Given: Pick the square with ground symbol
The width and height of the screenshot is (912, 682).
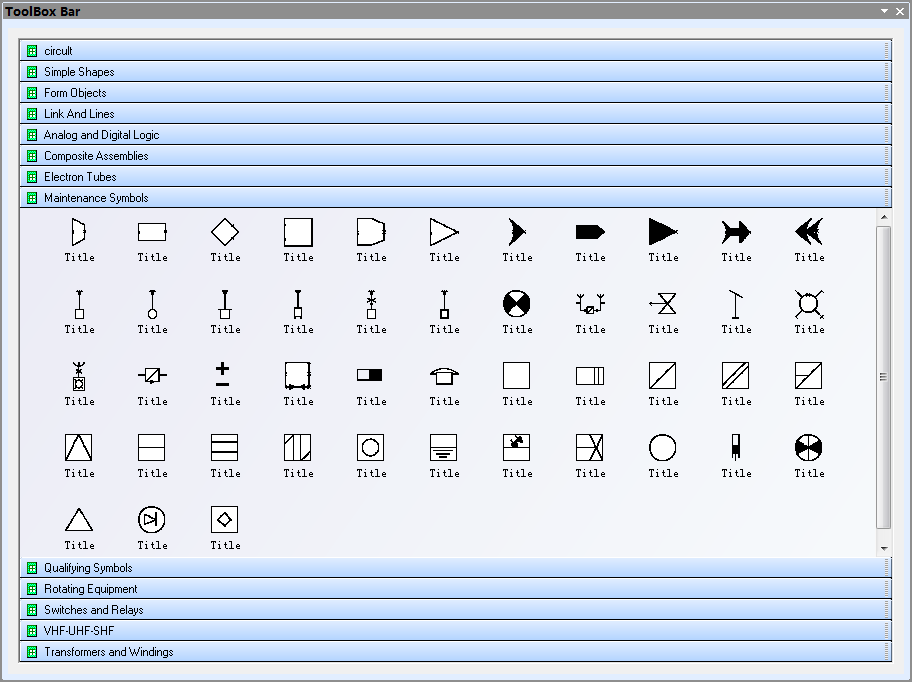Looking at the screenshot, I should pos(444,448).
